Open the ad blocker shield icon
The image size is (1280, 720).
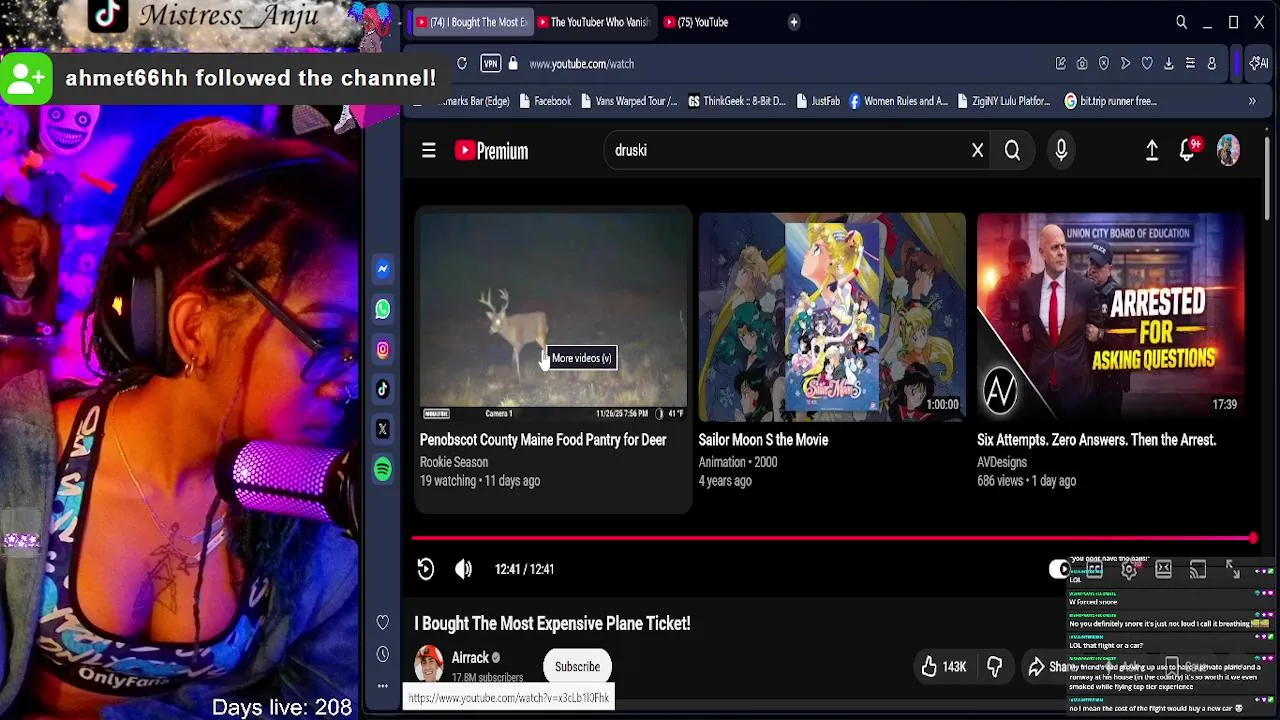[1104, 64]
